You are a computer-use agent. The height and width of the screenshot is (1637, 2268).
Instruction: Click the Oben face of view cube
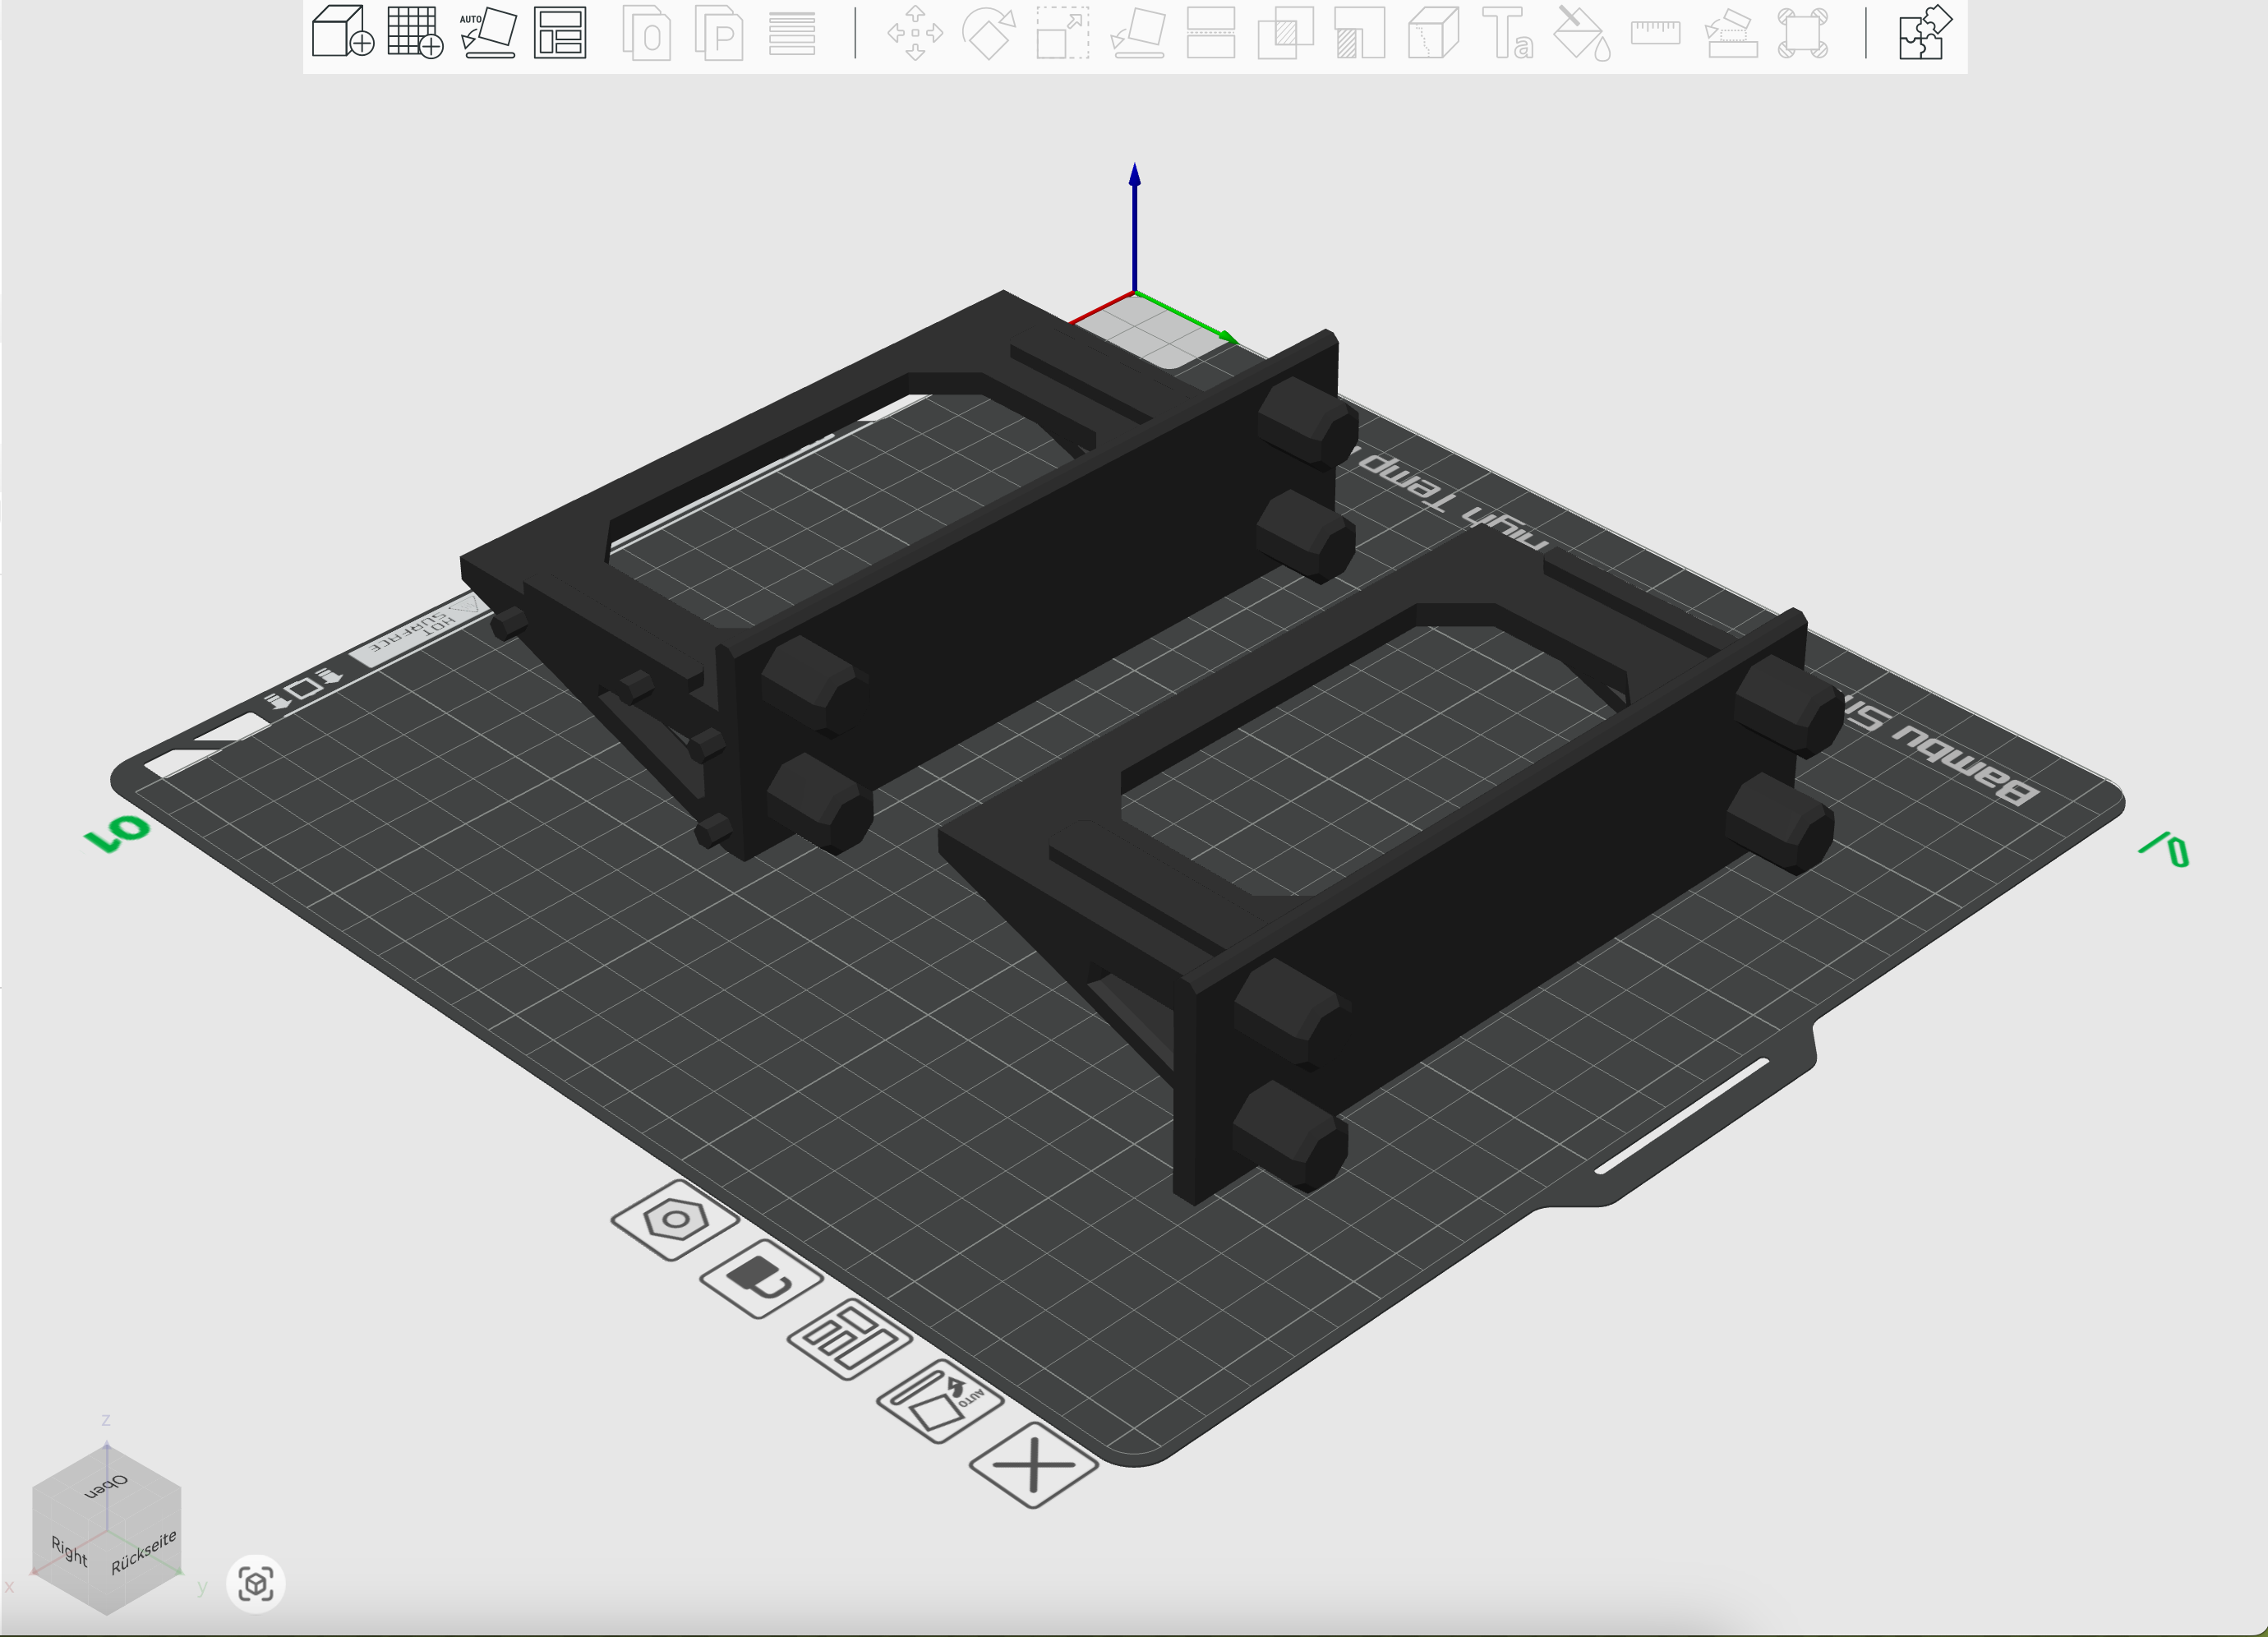[x=106, y=1486]
